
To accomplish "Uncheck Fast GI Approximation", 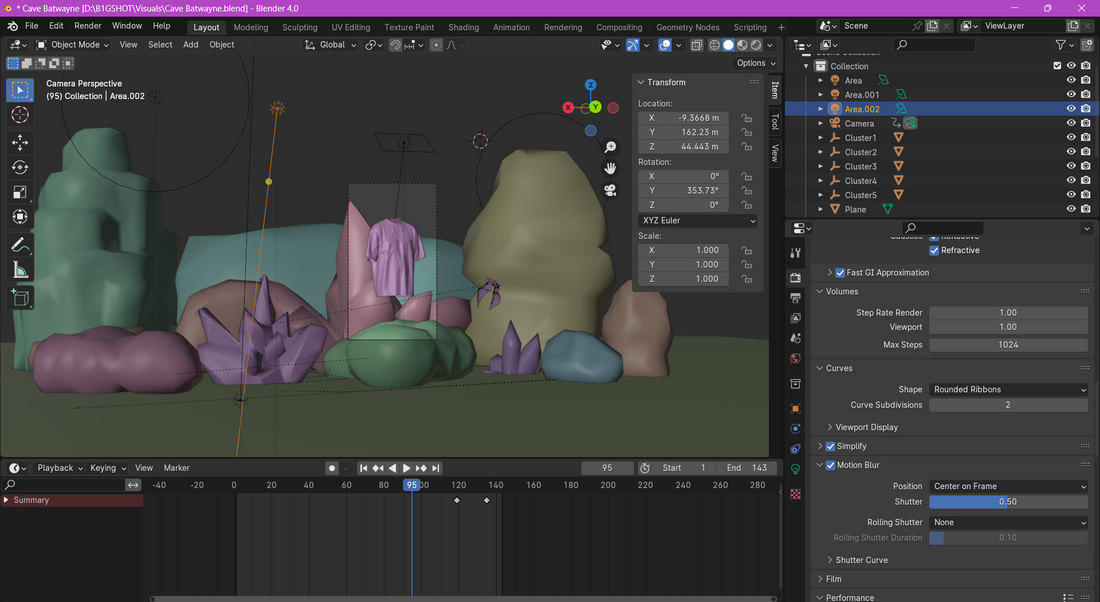I will pos(840,273).
